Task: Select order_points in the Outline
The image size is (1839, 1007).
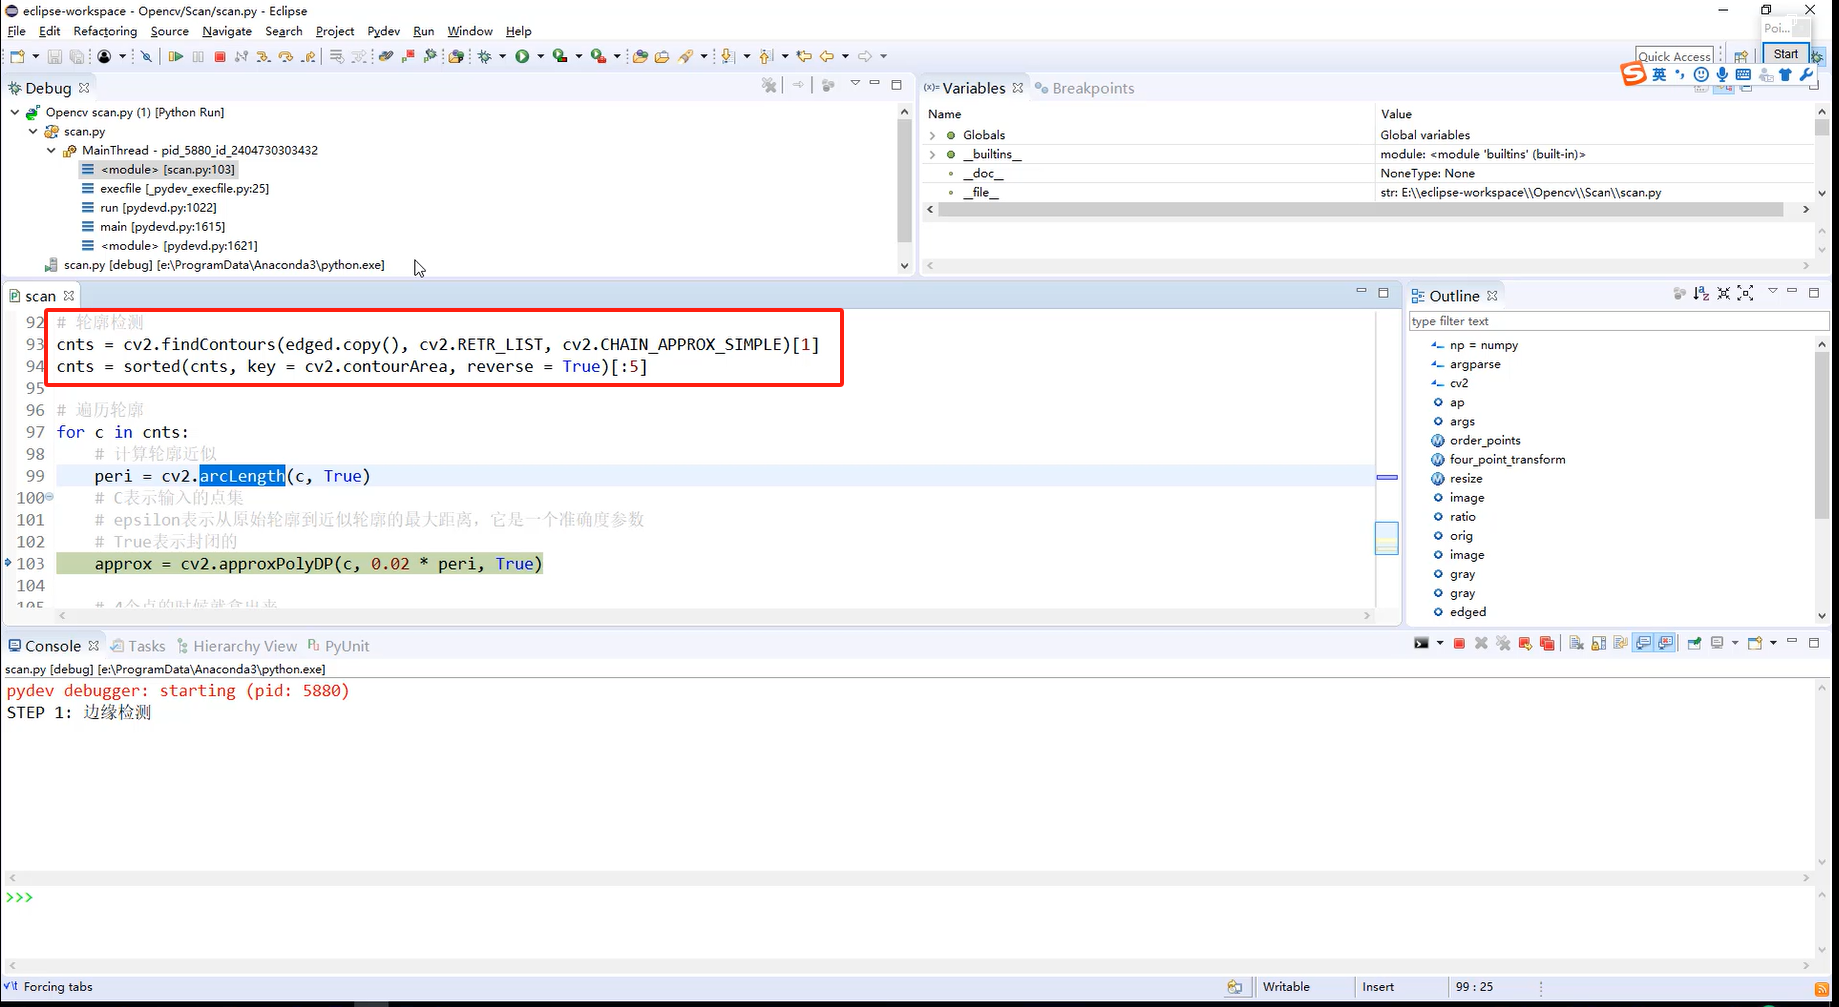Action: click(1485, 441)
